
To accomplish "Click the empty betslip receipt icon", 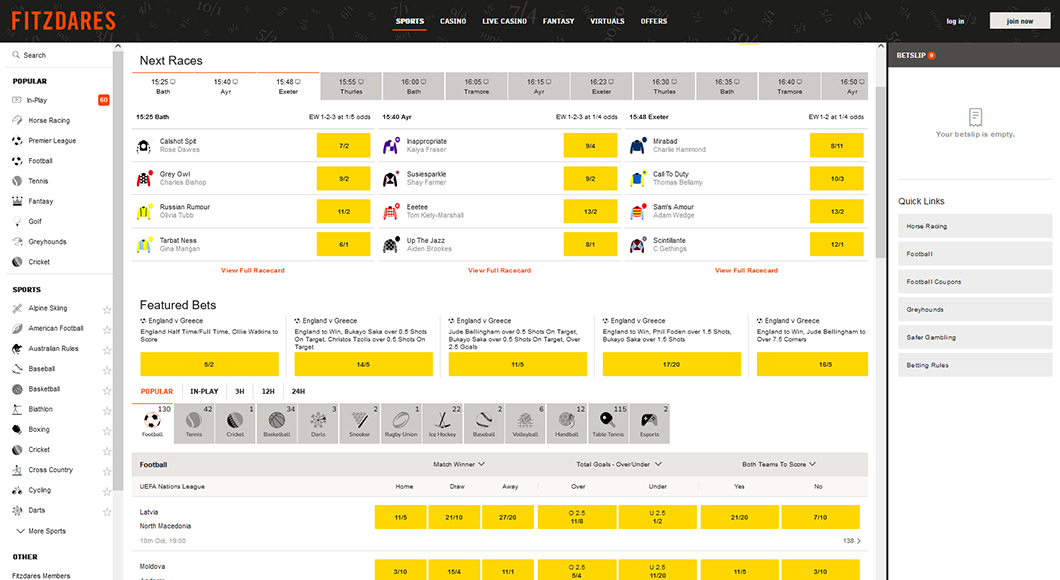I will 975,117.
